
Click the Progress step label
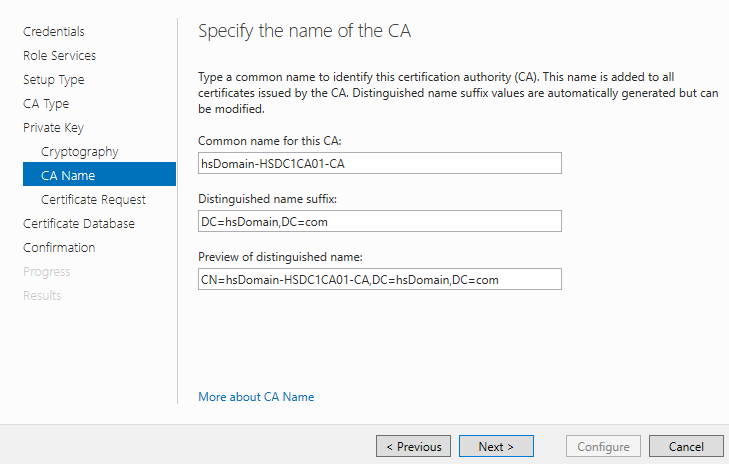(x=47, y=272)
